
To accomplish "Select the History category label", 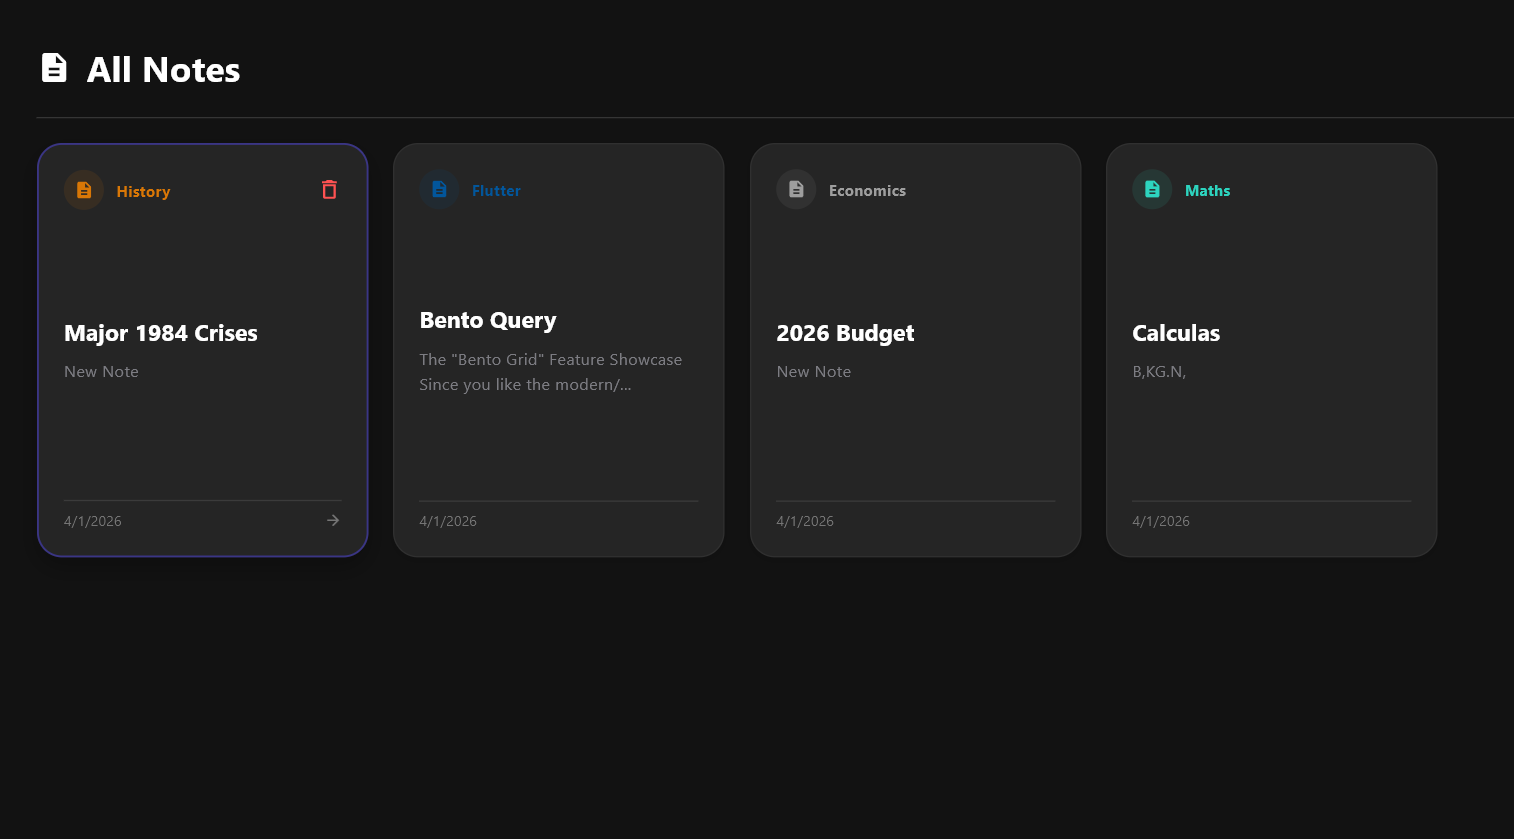I will (143, 191).
